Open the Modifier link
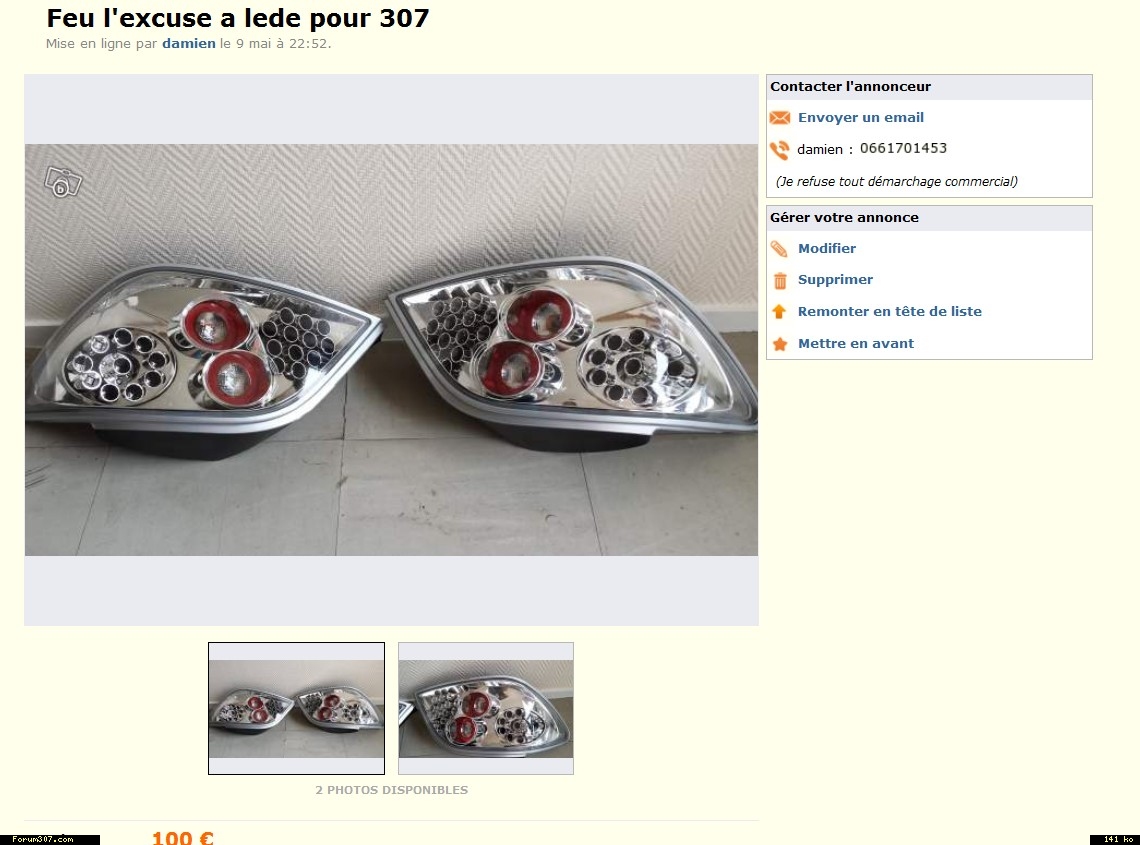This screenshot has height=845, width=1140. coord(827,248)
